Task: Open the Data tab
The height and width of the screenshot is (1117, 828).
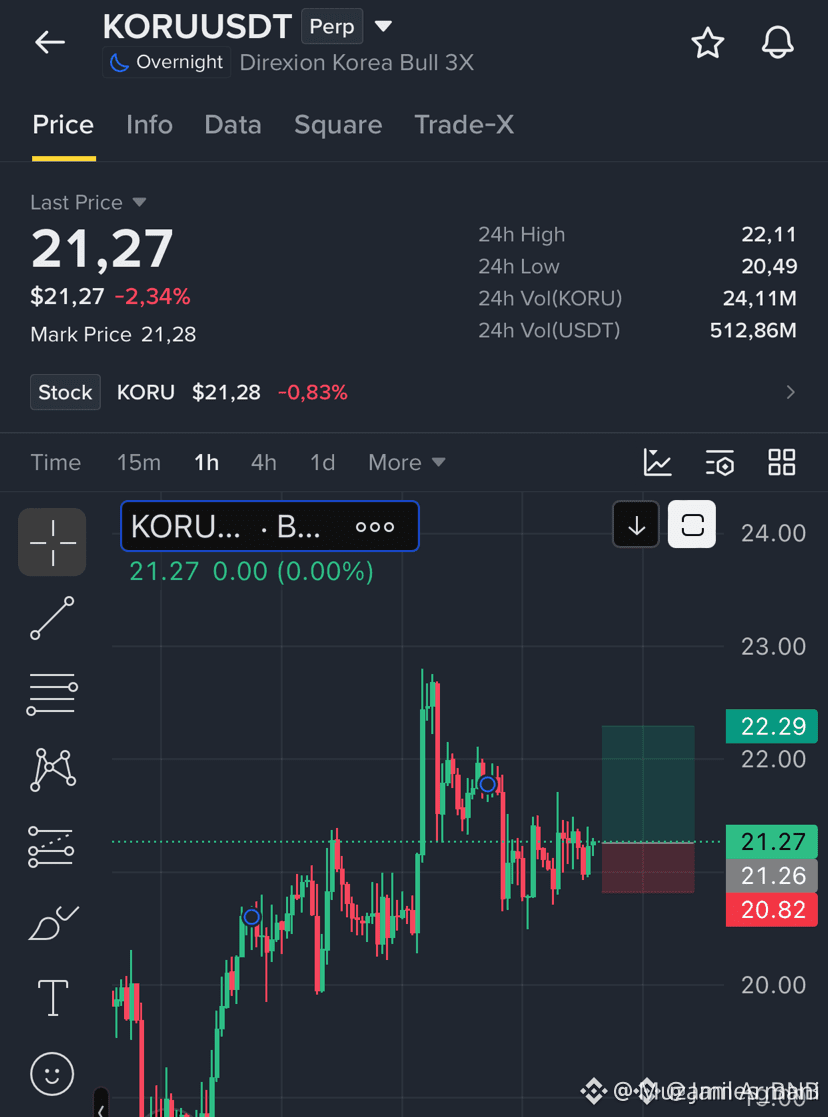Action: pyautogui.click(x=233, y=125)
